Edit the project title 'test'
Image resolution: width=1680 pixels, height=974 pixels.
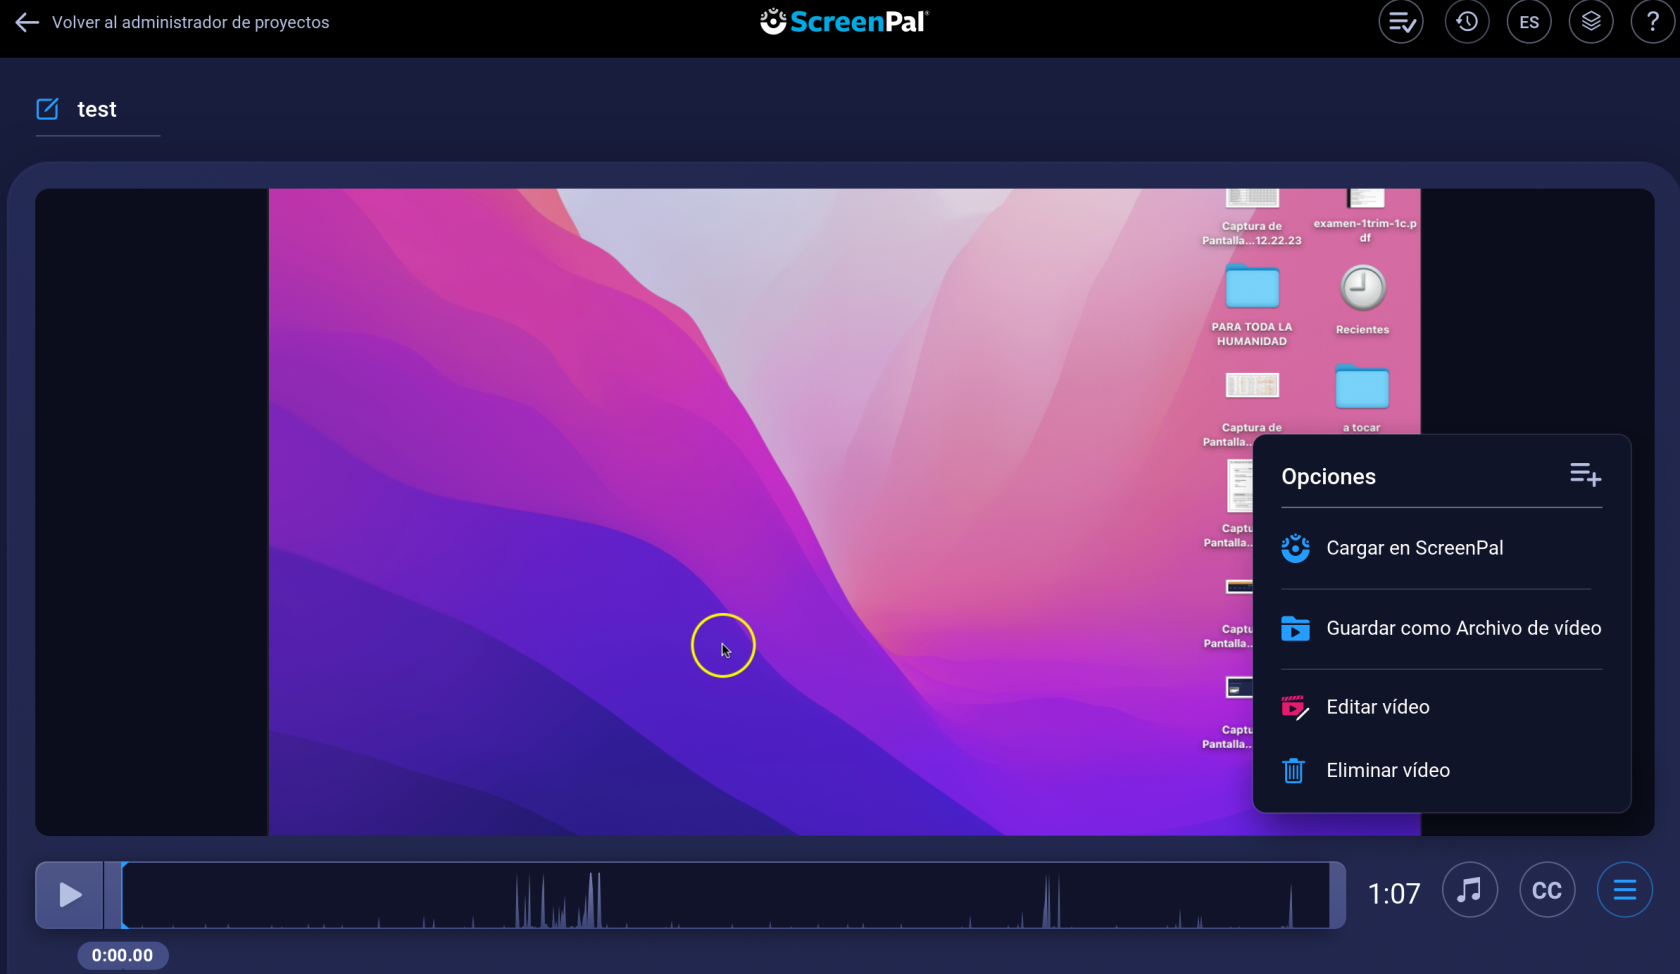(x=97, y=109)
